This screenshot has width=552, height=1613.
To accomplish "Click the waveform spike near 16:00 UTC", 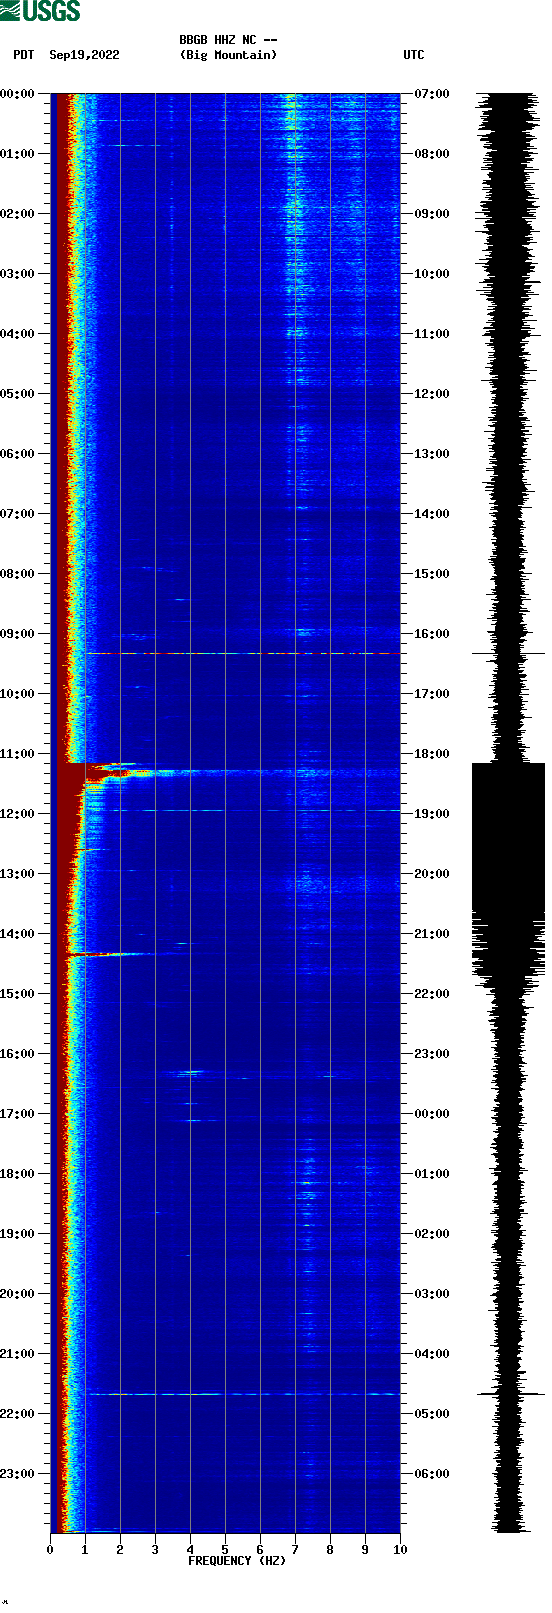I will coord(508,653).
